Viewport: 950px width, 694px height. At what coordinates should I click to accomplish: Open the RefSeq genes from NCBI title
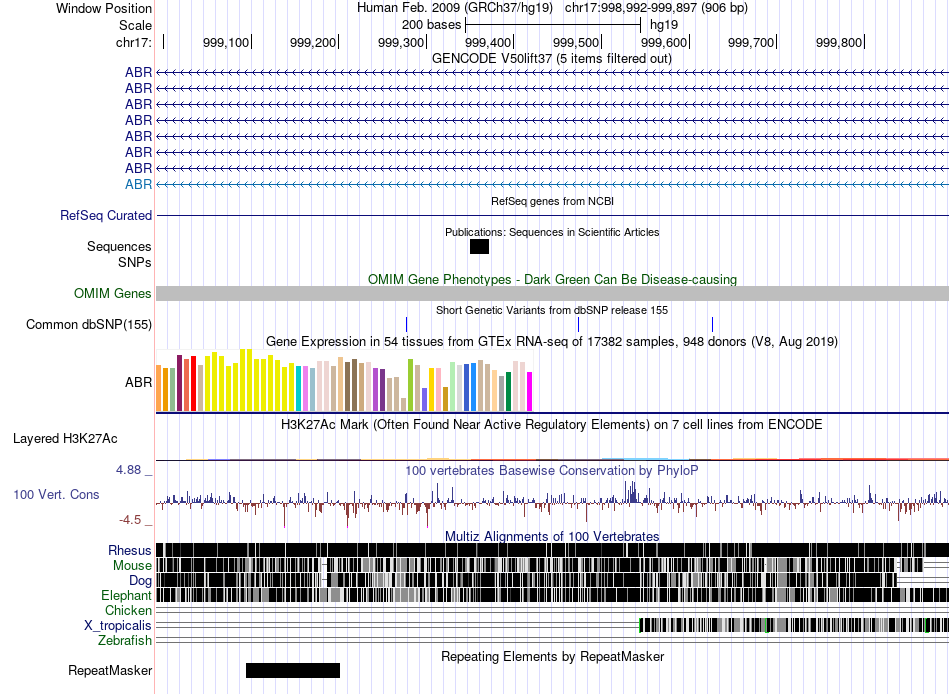tap(552, 201)
